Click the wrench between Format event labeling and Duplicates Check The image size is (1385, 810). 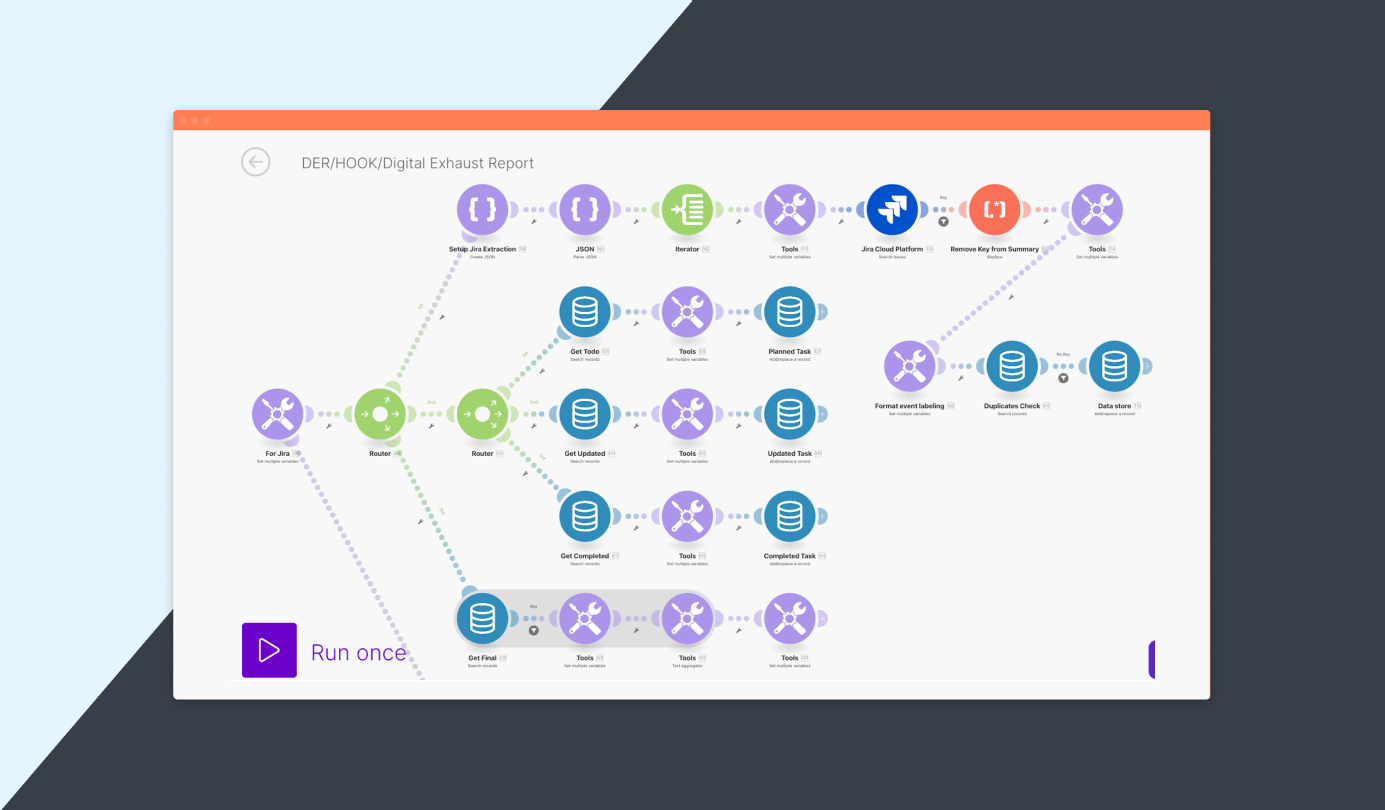coord(962,377)
